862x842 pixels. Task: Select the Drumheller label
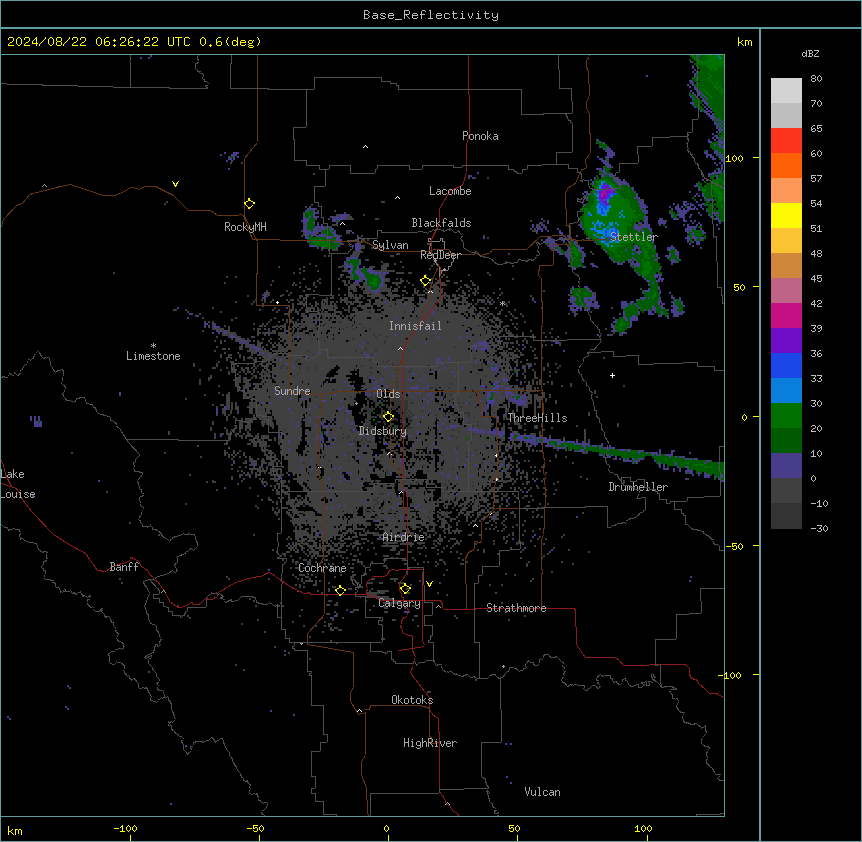[x=638, y=487]
